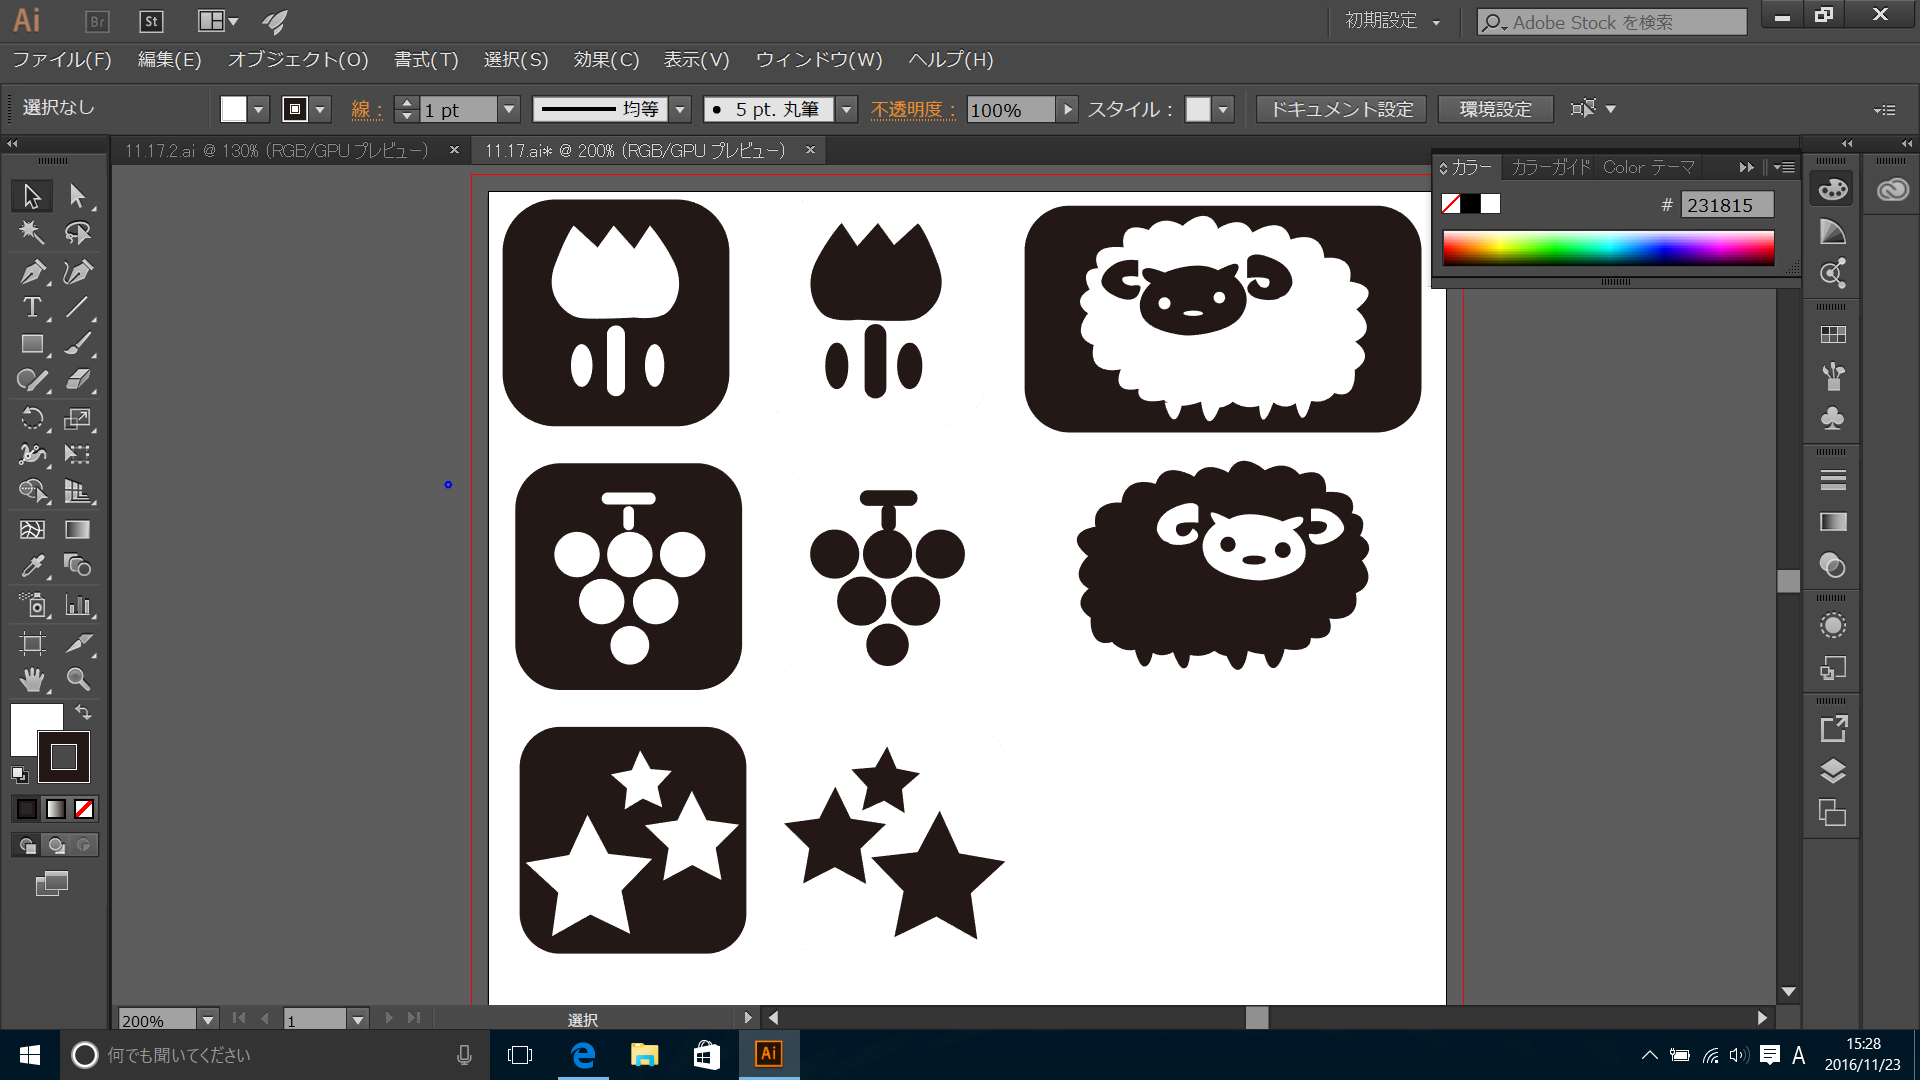
Task: Open ウィンドウ(W) menu
Action: point(819,60)
